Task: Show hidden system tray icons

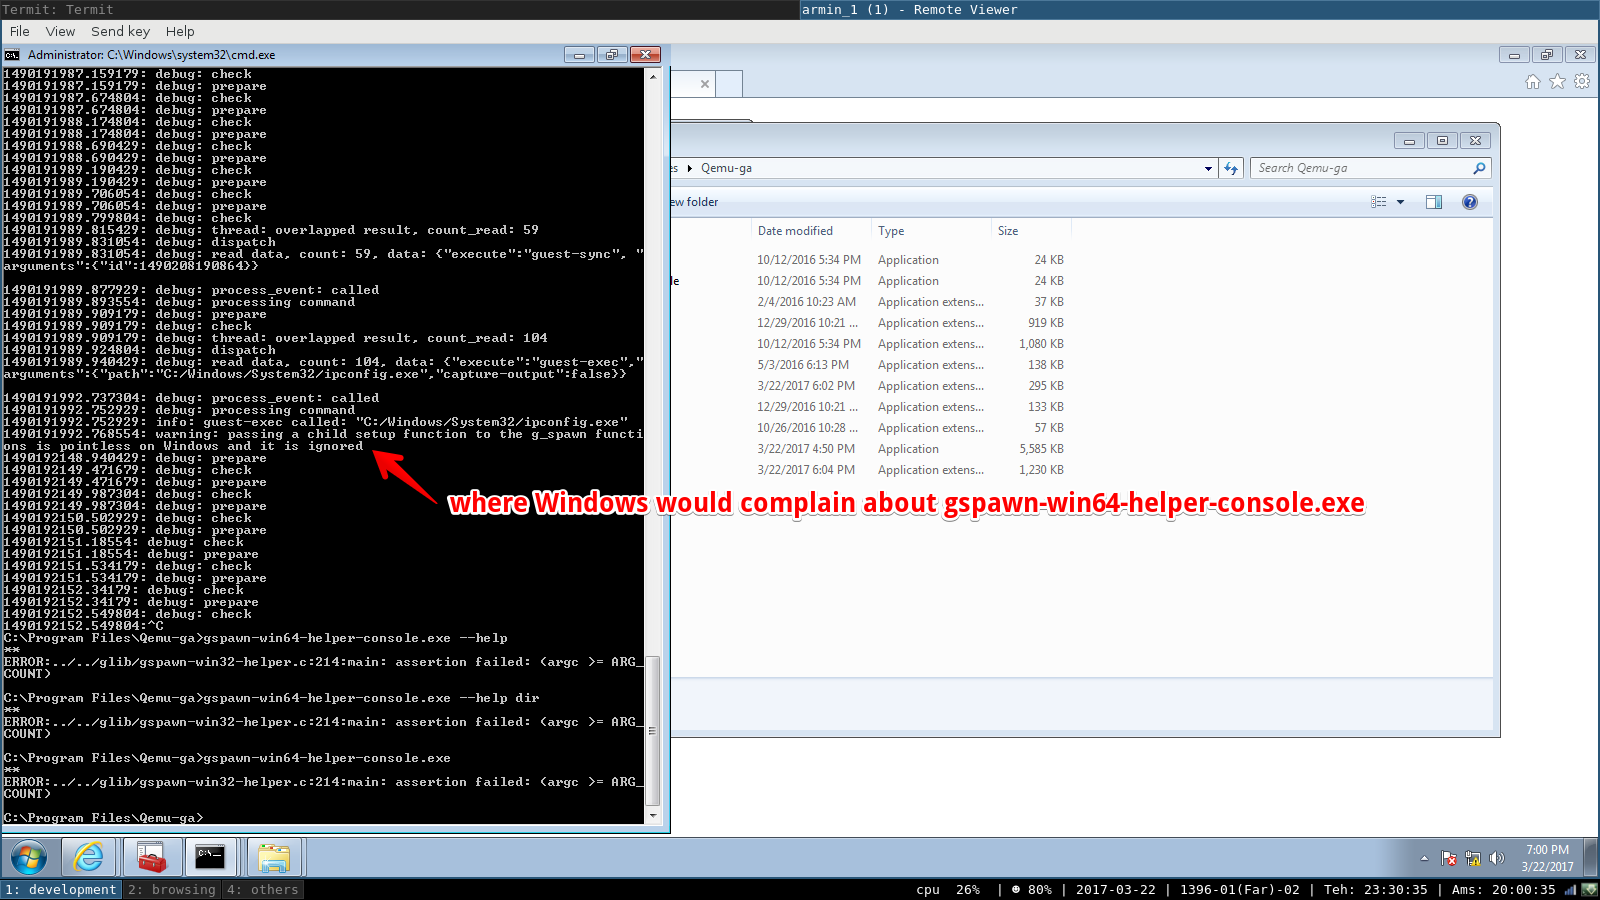Action: [1424, 858]
